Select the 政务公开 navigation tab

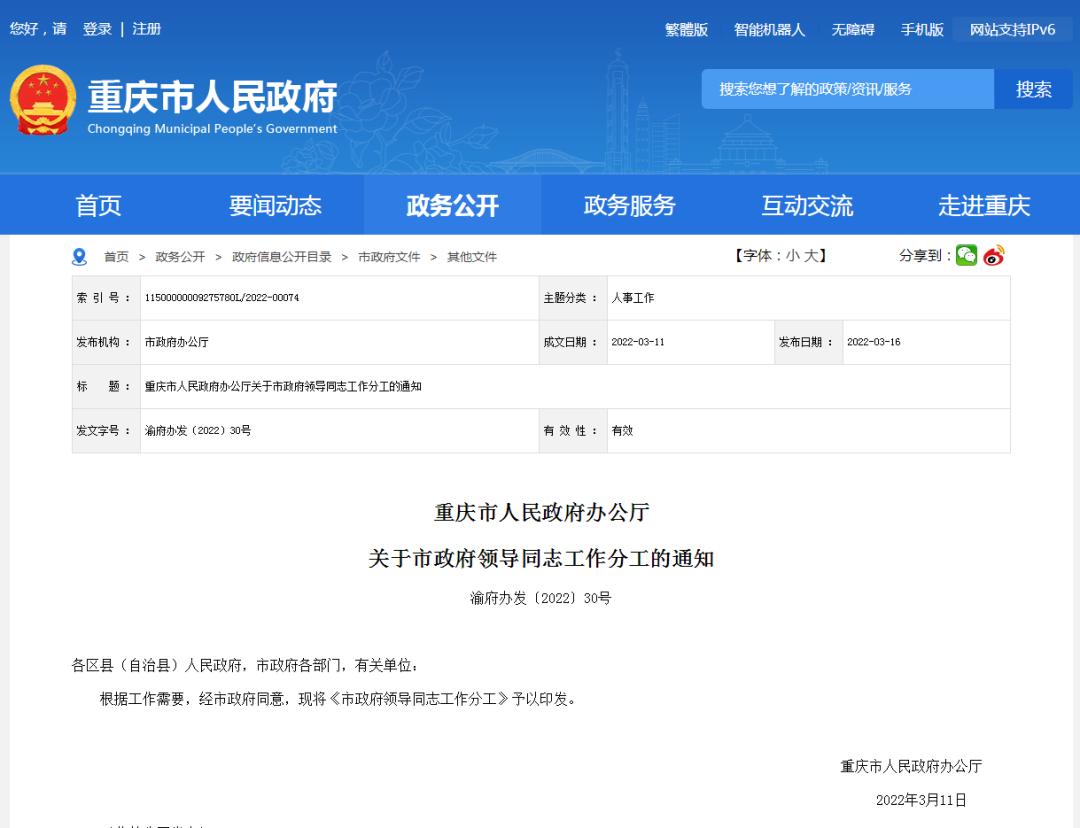pyautogui.click(x=452, y=206)
